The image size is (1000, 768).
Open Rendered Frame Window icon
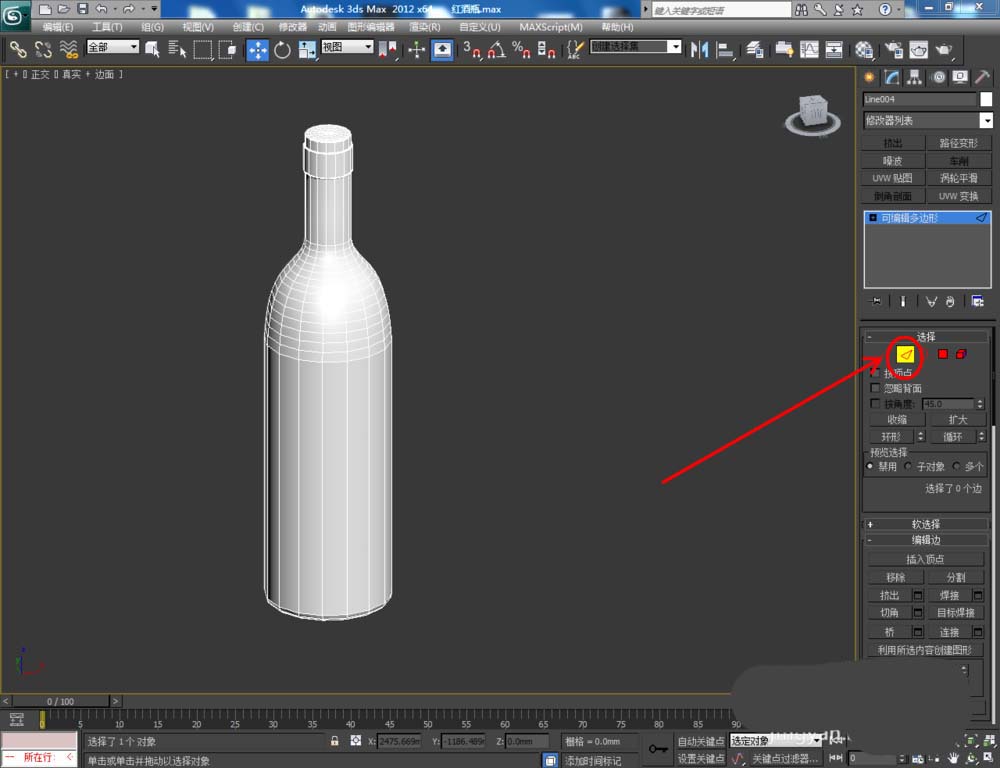pyautogui.click(x=918, y=49)
